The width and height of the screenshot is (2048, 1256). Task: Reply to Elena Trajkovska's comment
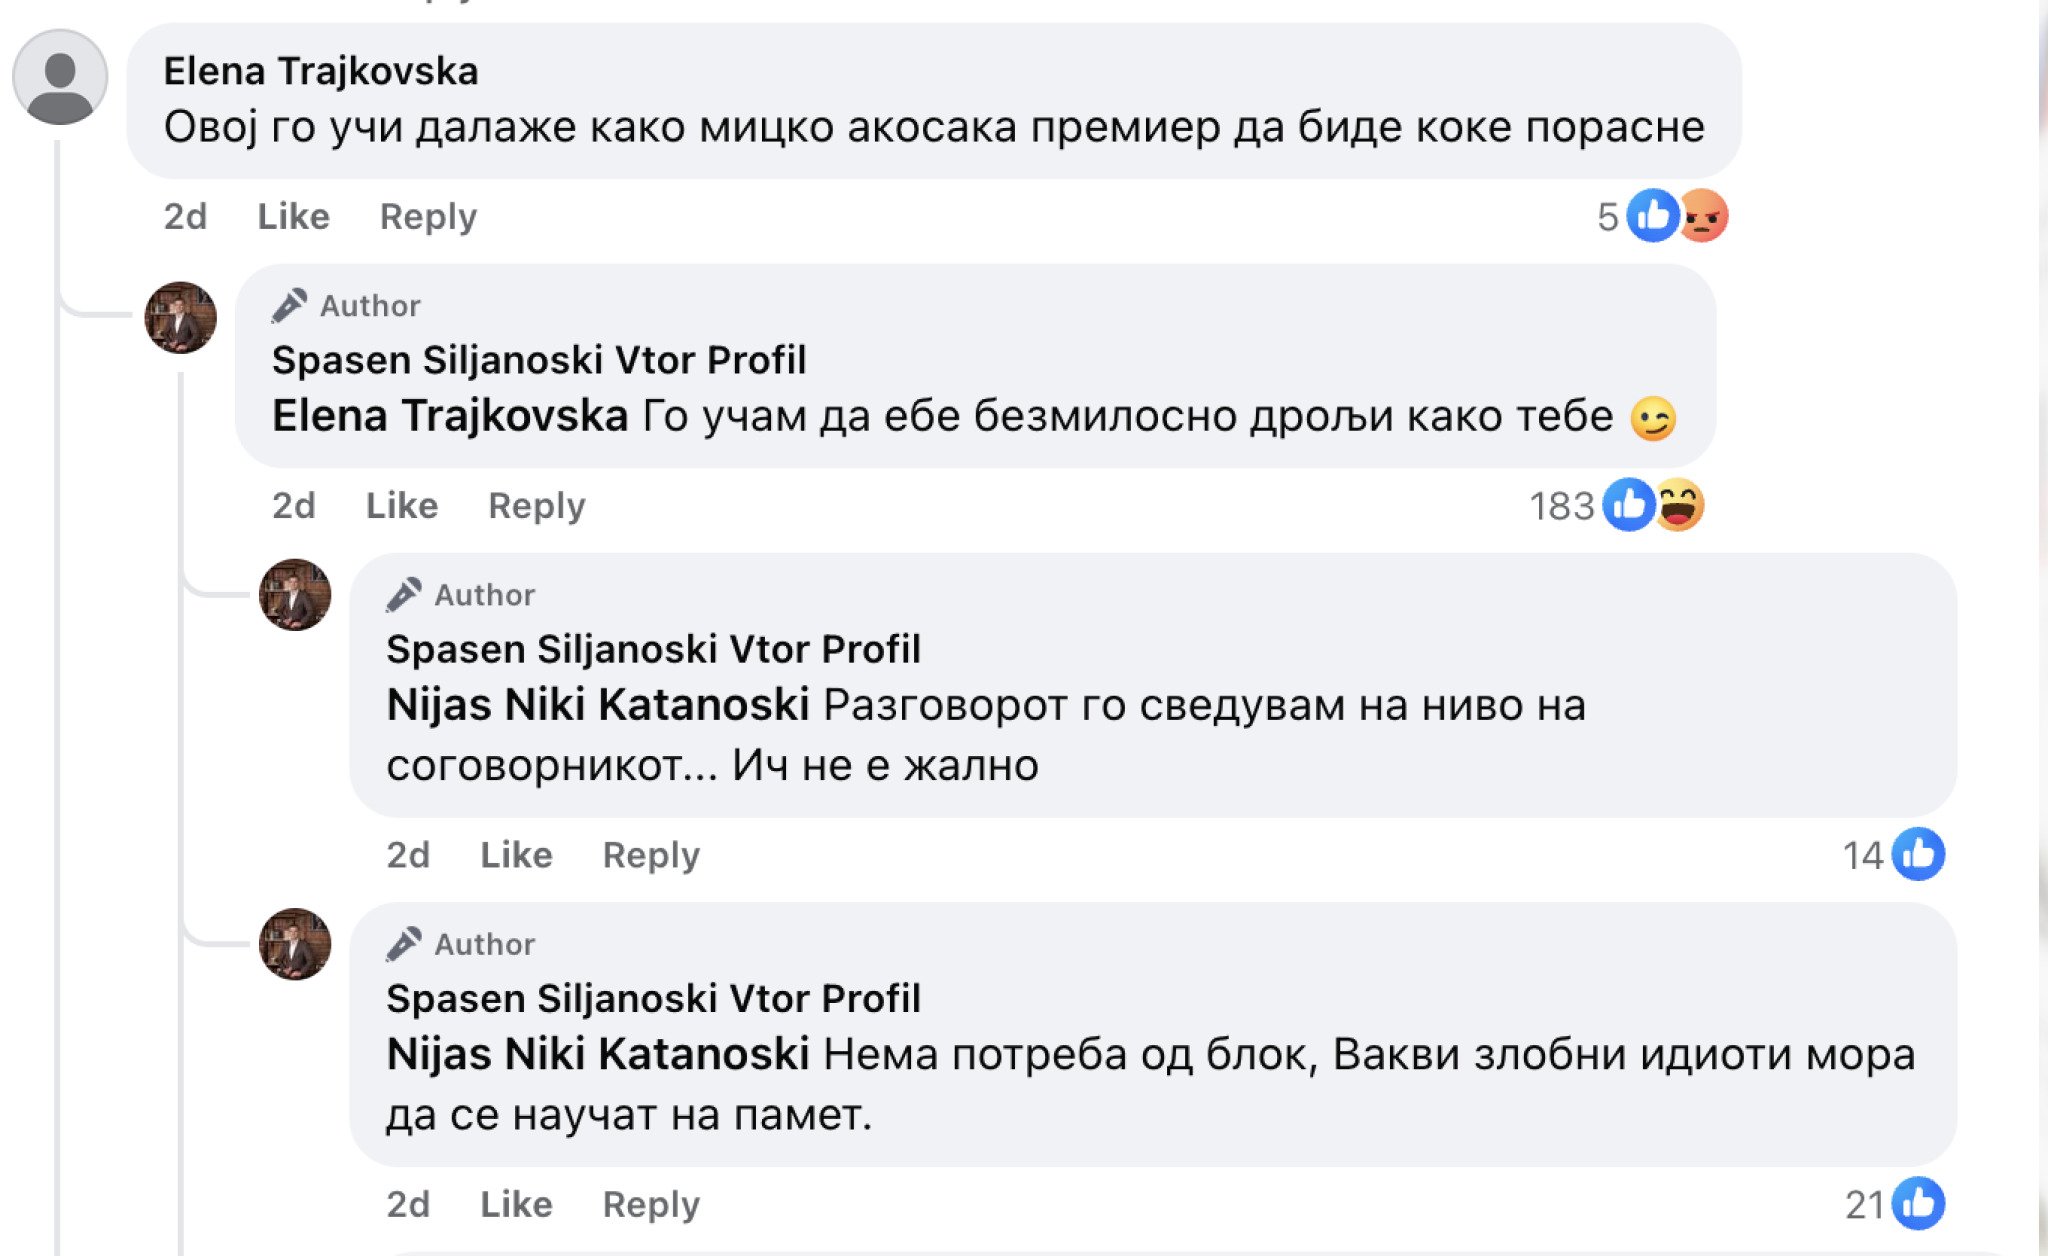click(428, 217)
